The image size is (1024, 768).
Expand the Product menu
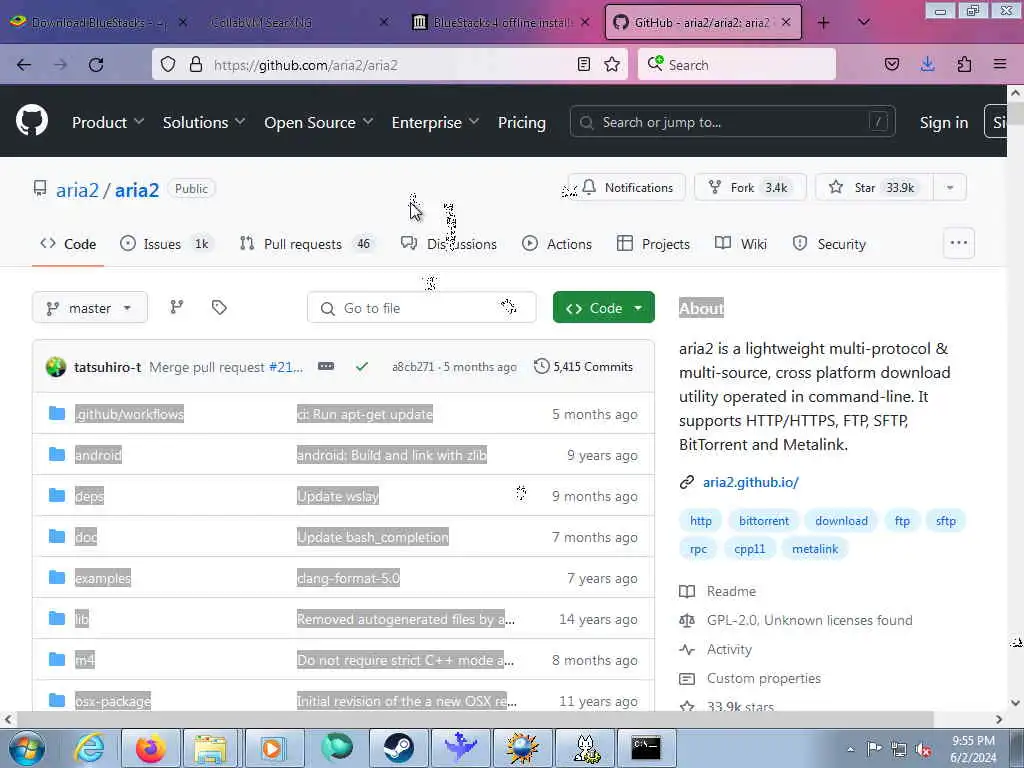click(x=108, y=122)
